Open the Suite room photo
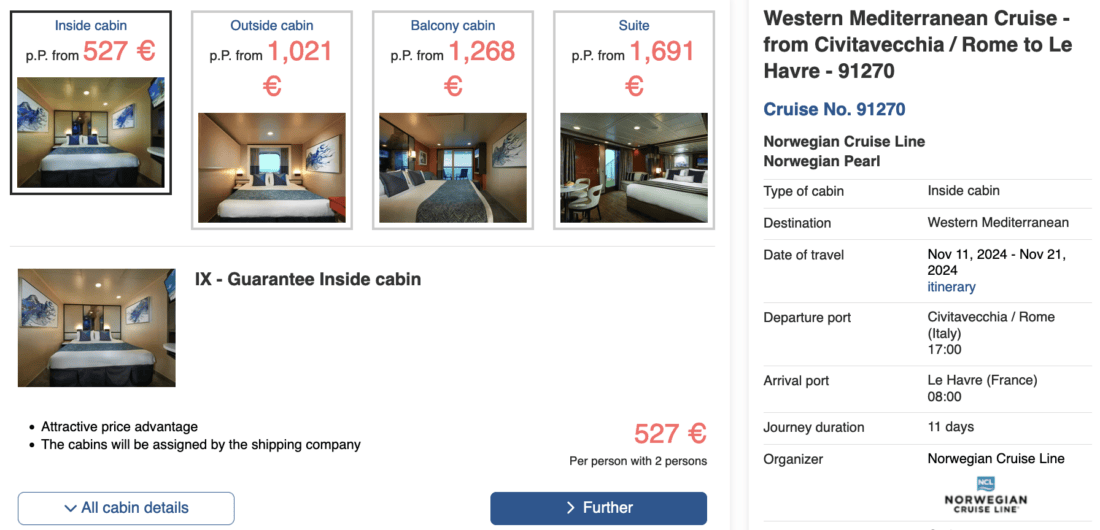This screenshot has height=530, width=1100. tap(634, 167)
